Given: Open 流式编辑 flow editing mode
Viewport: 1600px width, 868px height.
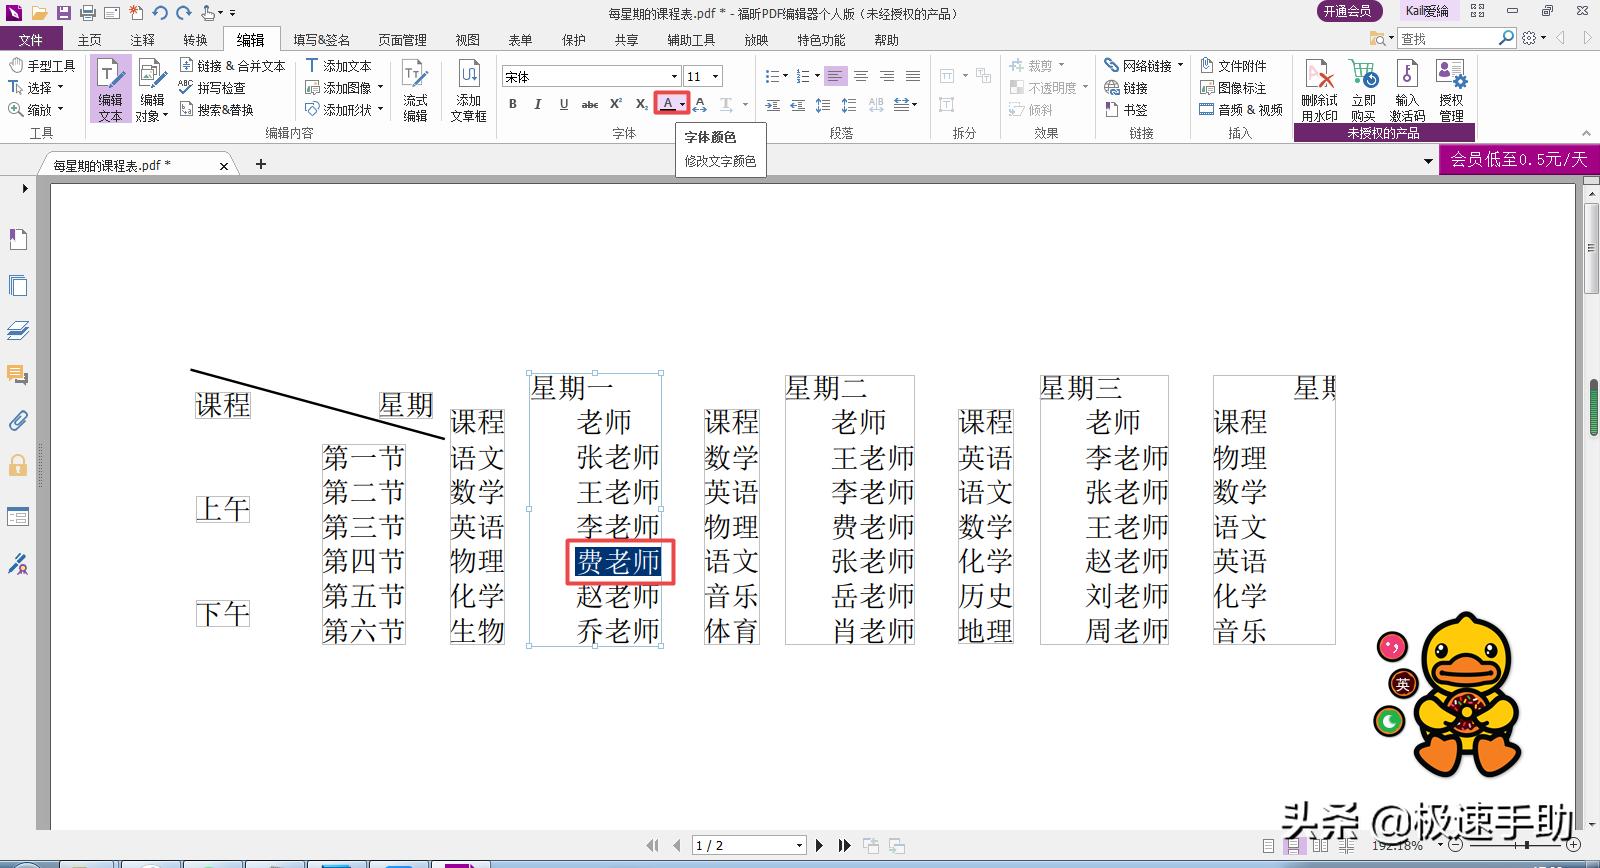Looking at the screenshot, I should coord(415,90).
